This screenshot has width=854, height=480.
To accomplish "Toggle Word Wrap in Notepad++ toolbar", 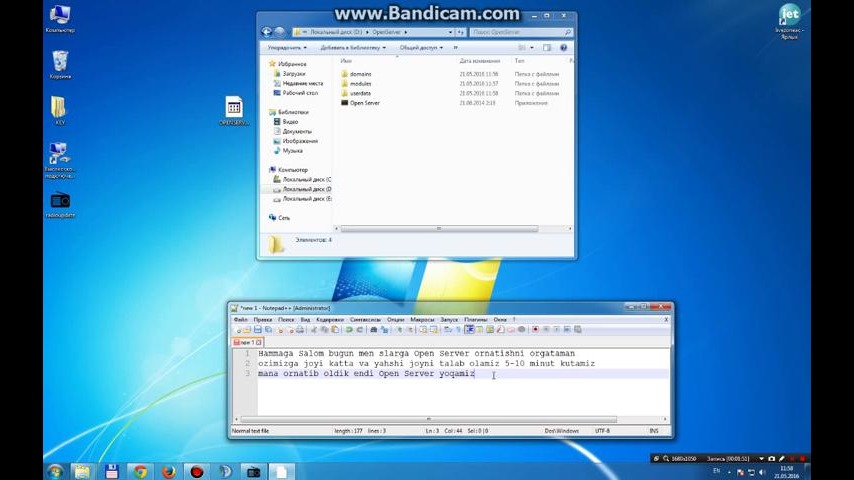I will click(447, 330).
